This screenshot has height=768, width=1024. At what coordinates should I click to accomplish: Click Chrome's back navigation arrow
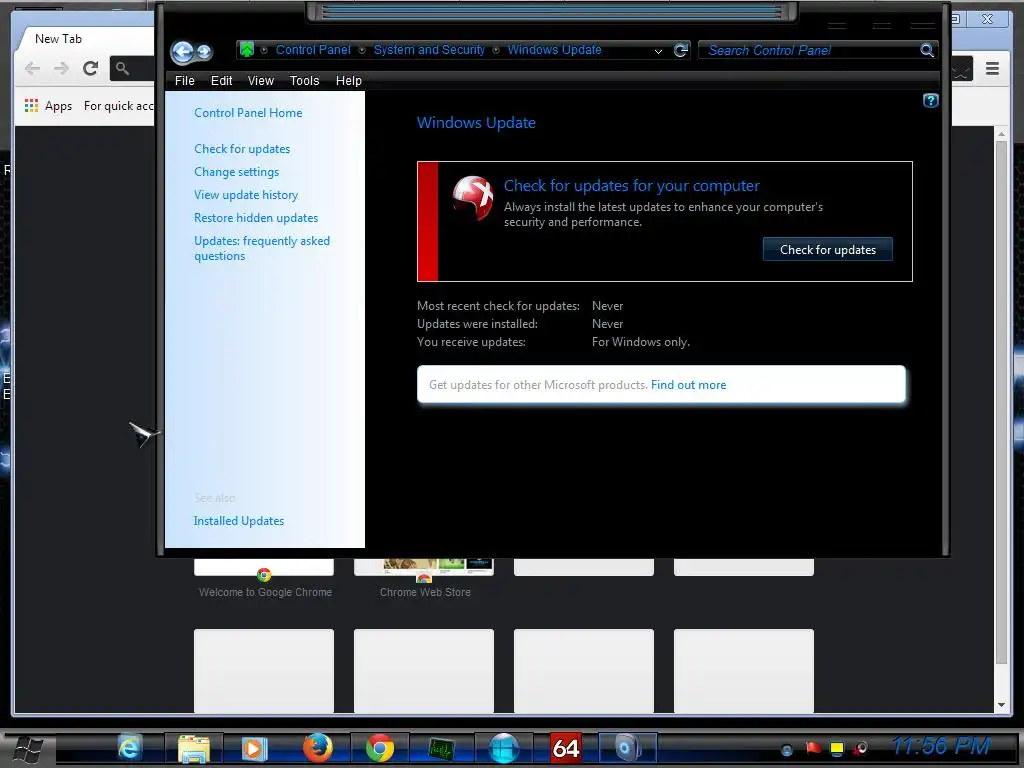click(x=32, y=68)
